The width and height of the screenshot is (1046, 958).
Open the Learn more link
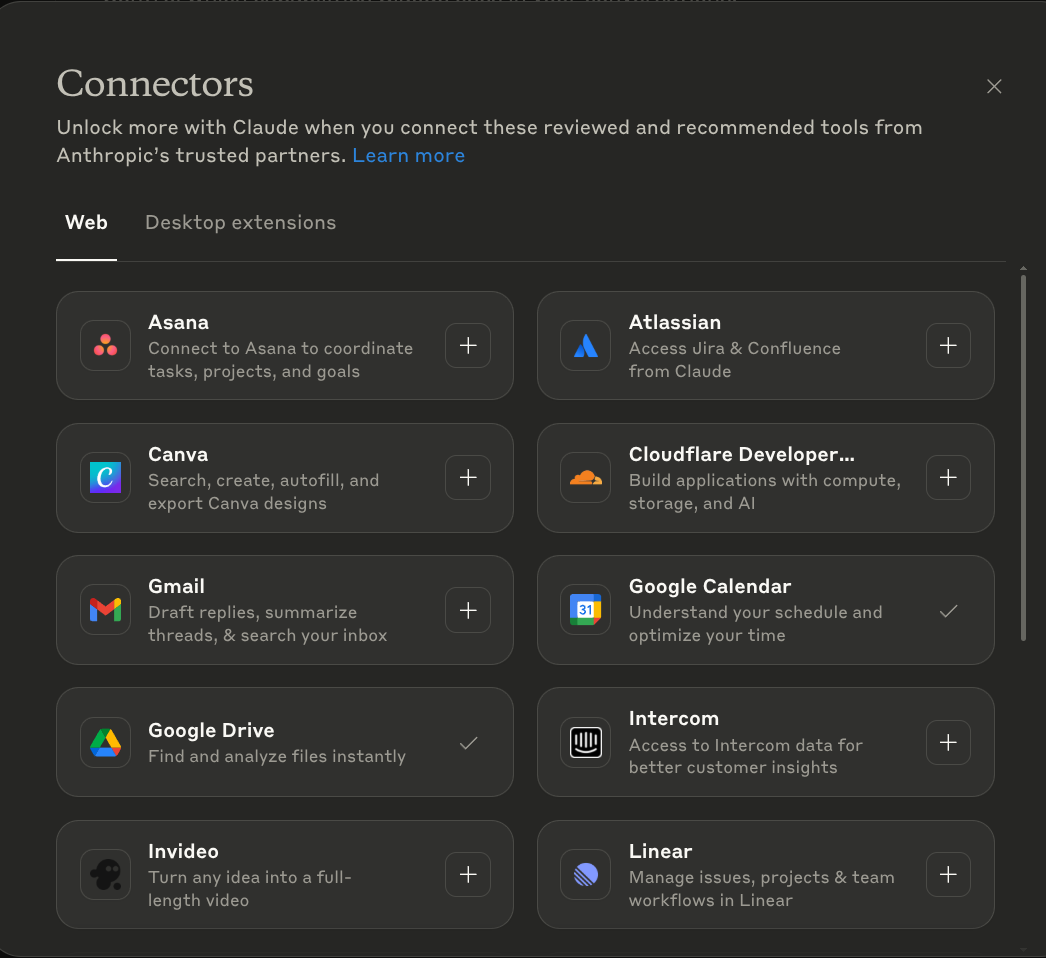[x=408, y=156]
